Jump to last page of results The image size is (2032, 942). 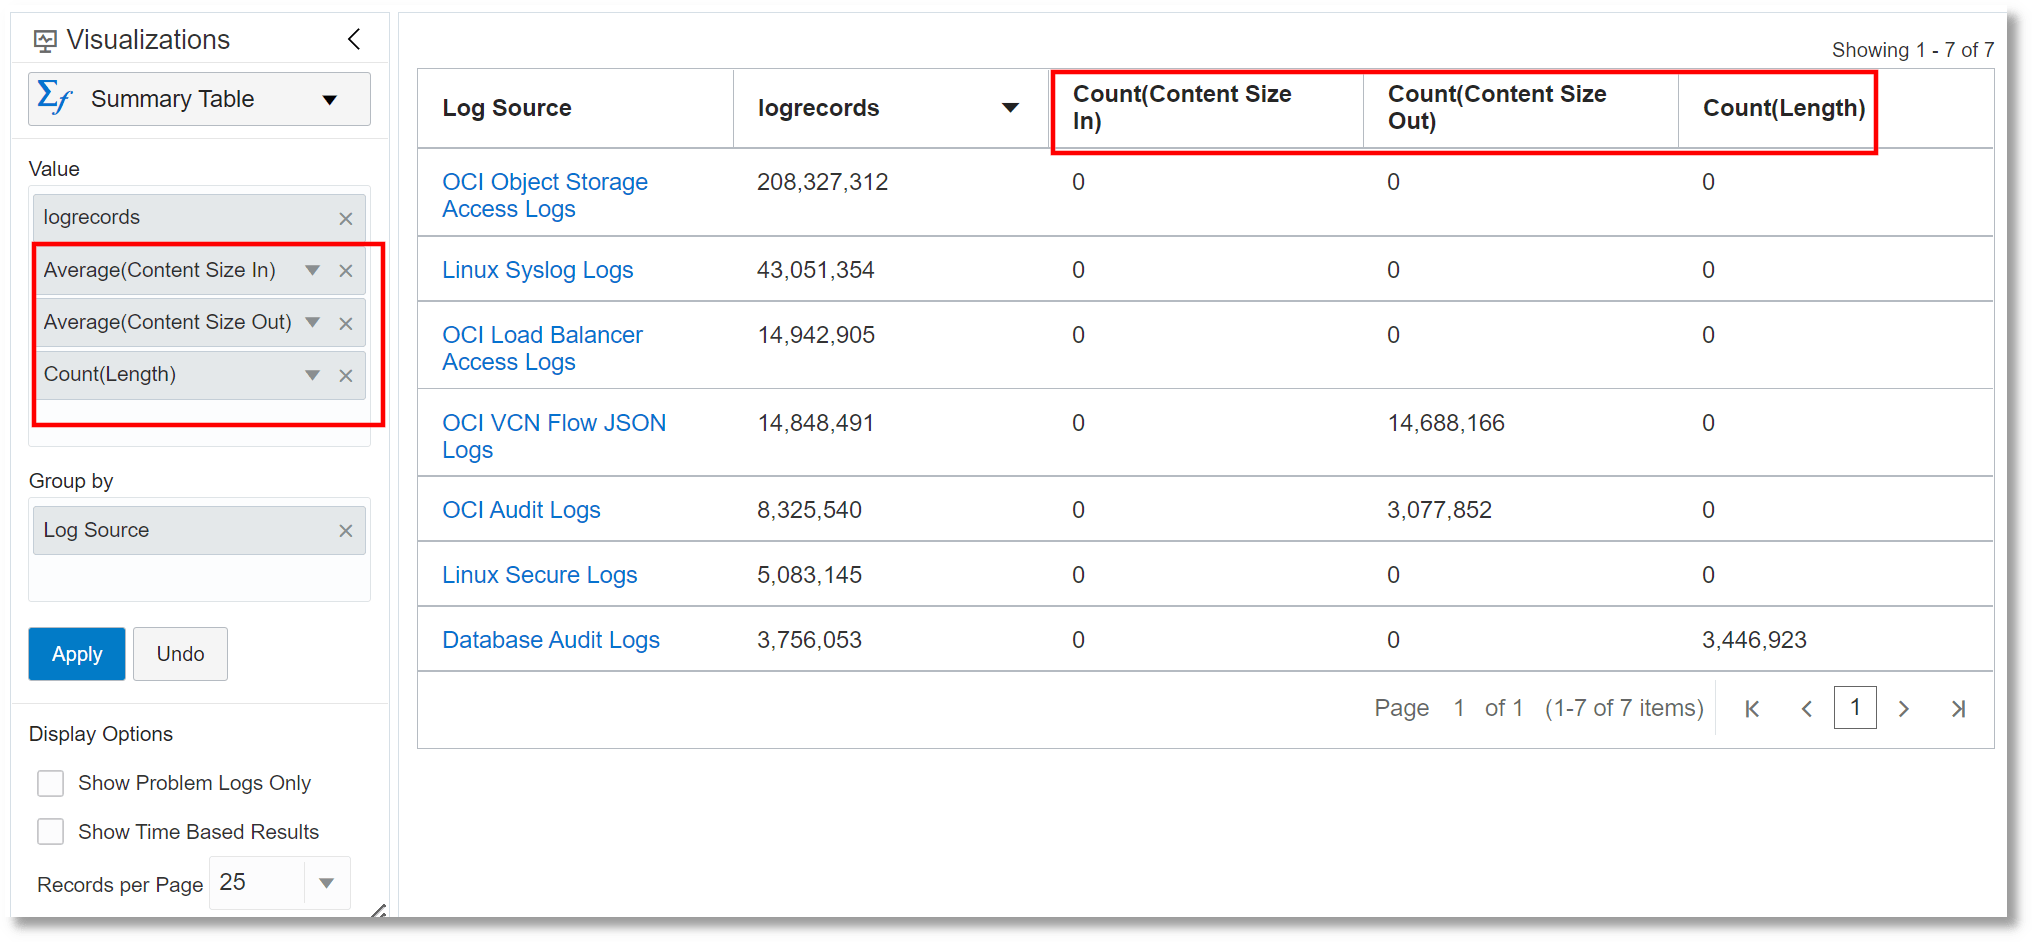1959,707
